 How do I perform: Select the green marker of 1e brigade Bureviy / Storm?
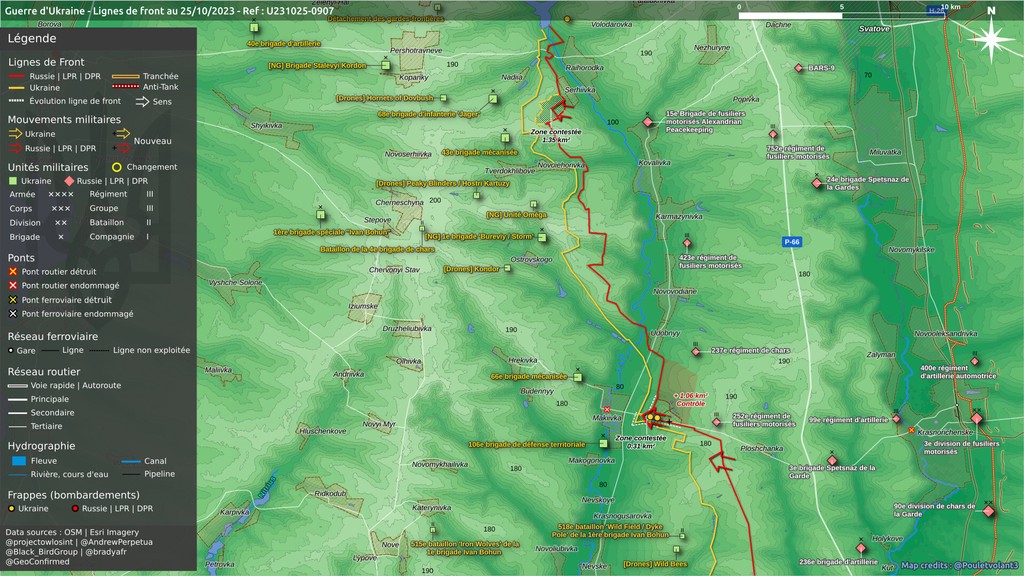(x=542, y=237)
